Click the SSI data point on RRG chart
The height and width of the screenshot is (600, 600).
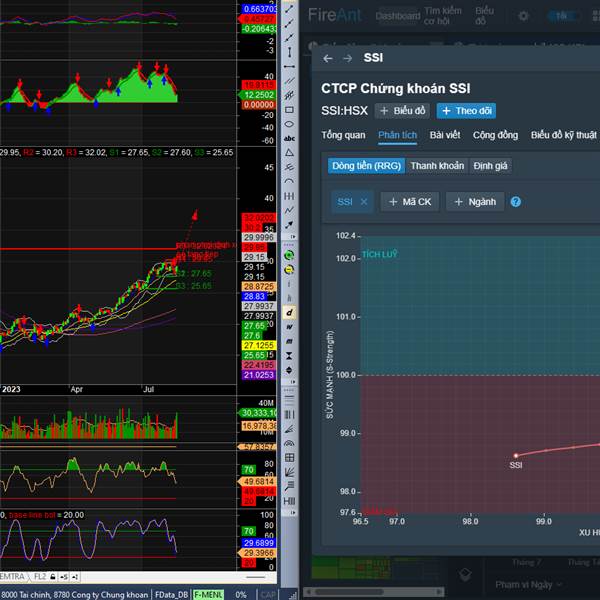(515, 455)
